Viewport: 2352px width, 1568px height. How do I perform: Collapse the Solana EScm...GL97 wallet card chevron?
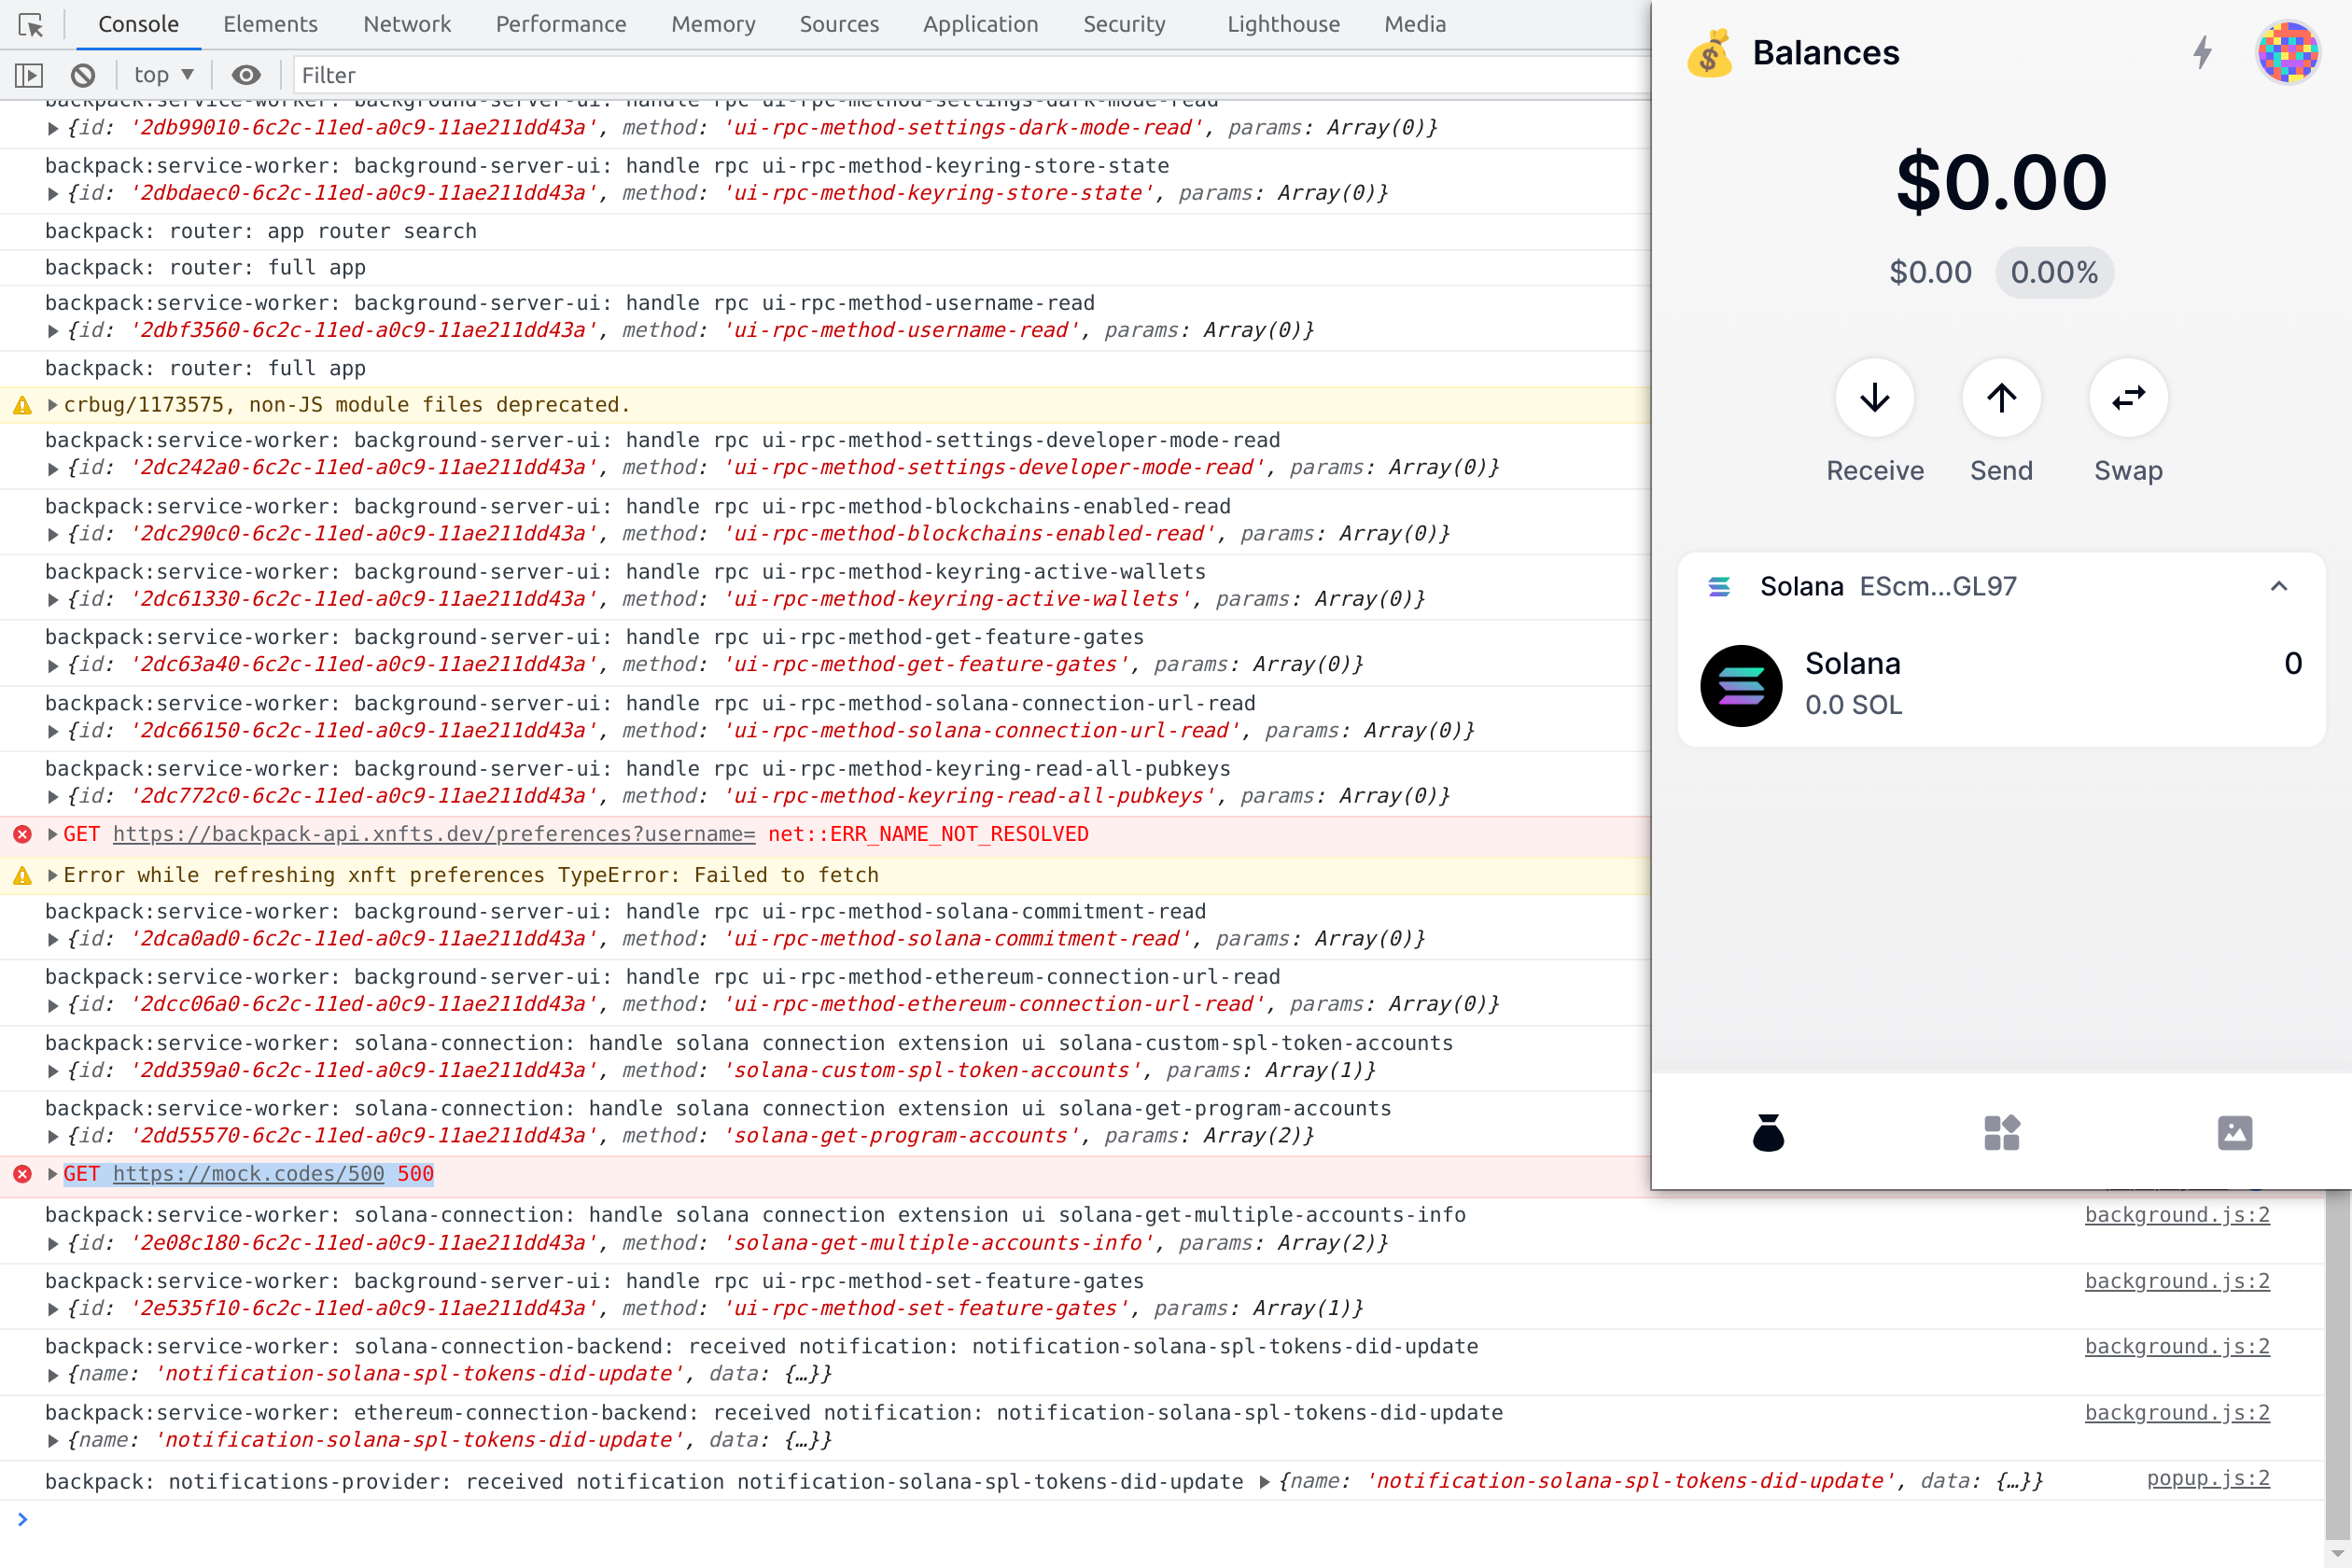pos(2280,586)
